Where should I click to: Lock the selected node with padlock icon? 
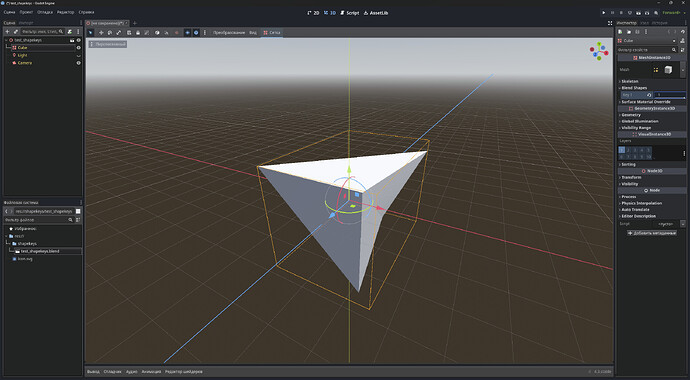click(x=138, y=33)
